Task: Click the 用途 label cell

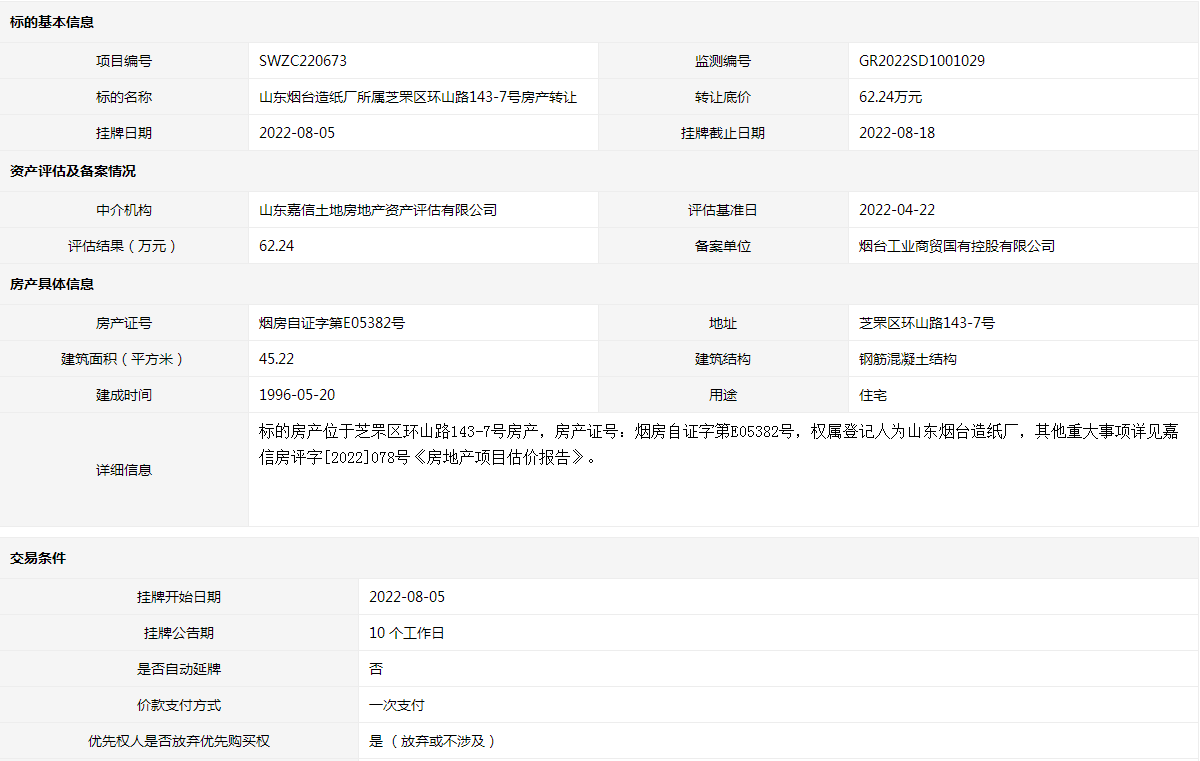Action: (x=723, y=395)
